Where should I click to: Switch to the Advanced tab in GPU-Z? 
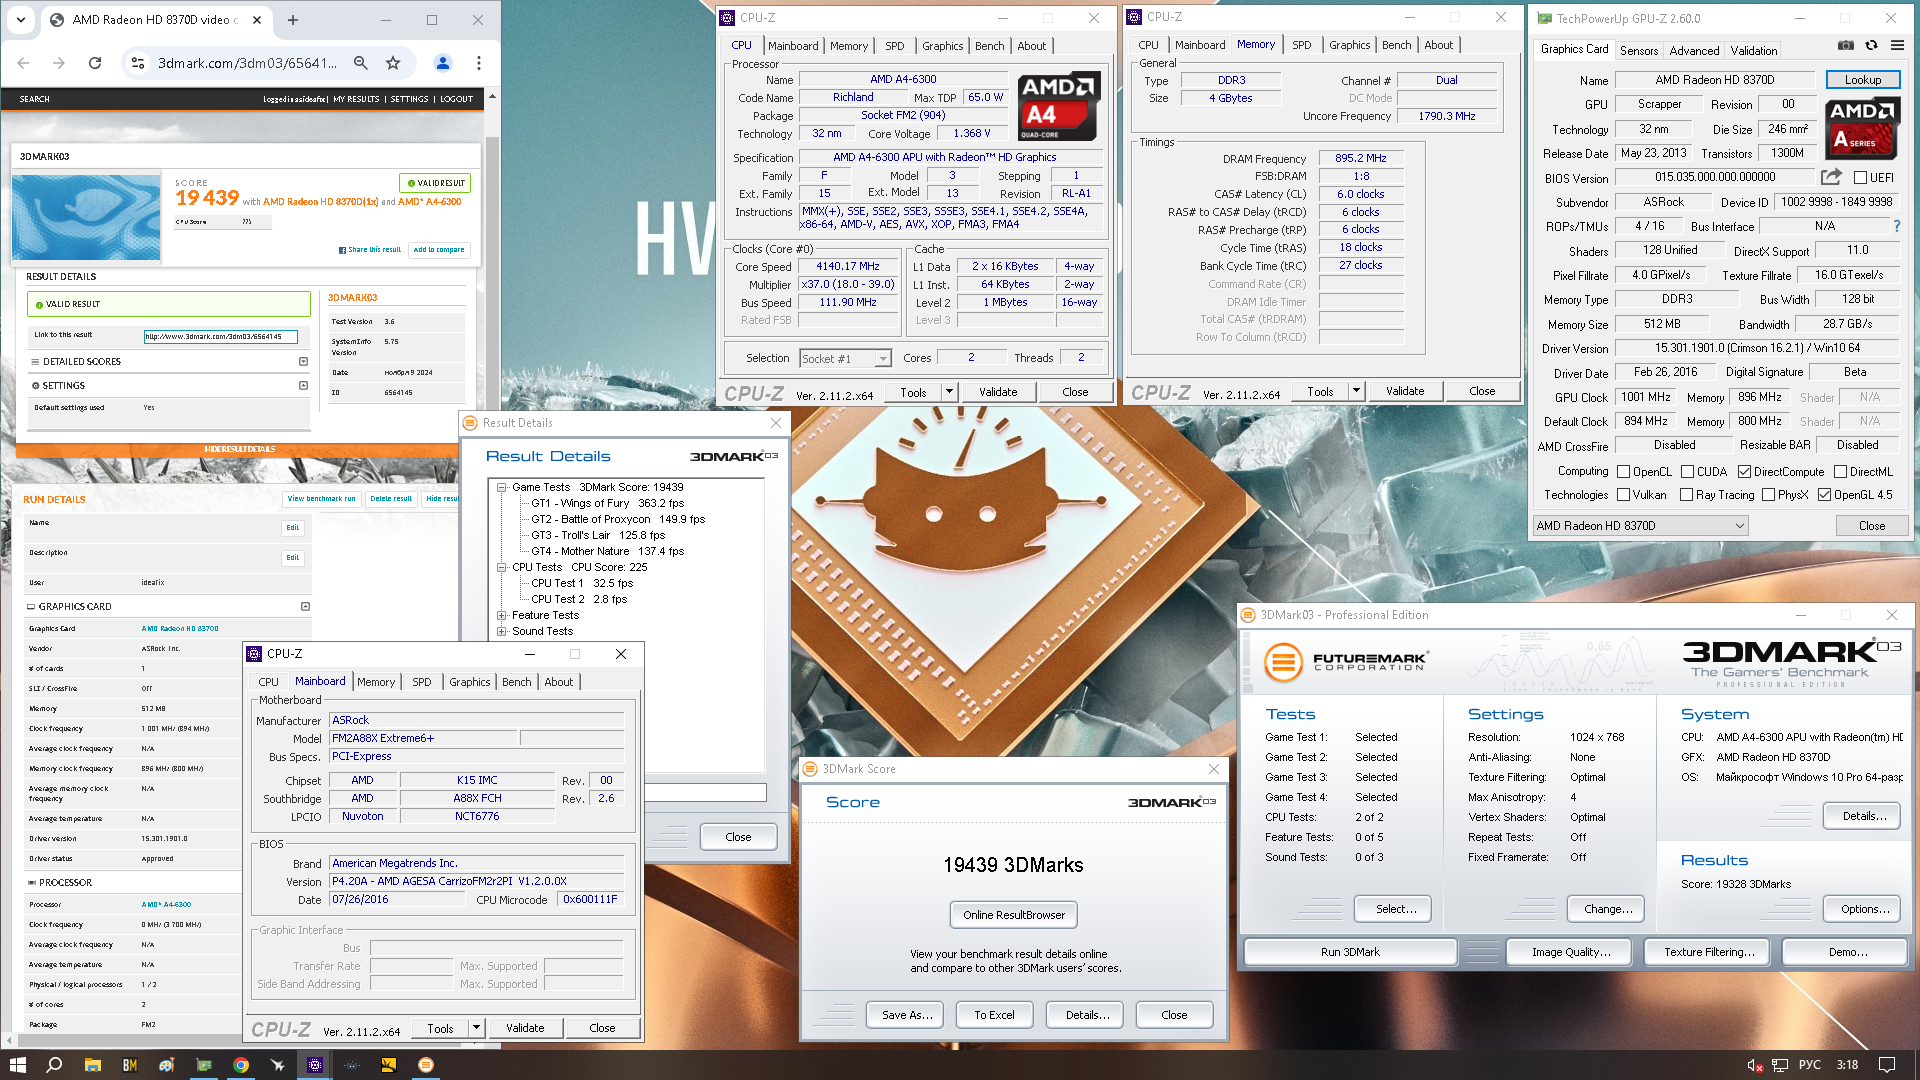(x=1694, y=51)
